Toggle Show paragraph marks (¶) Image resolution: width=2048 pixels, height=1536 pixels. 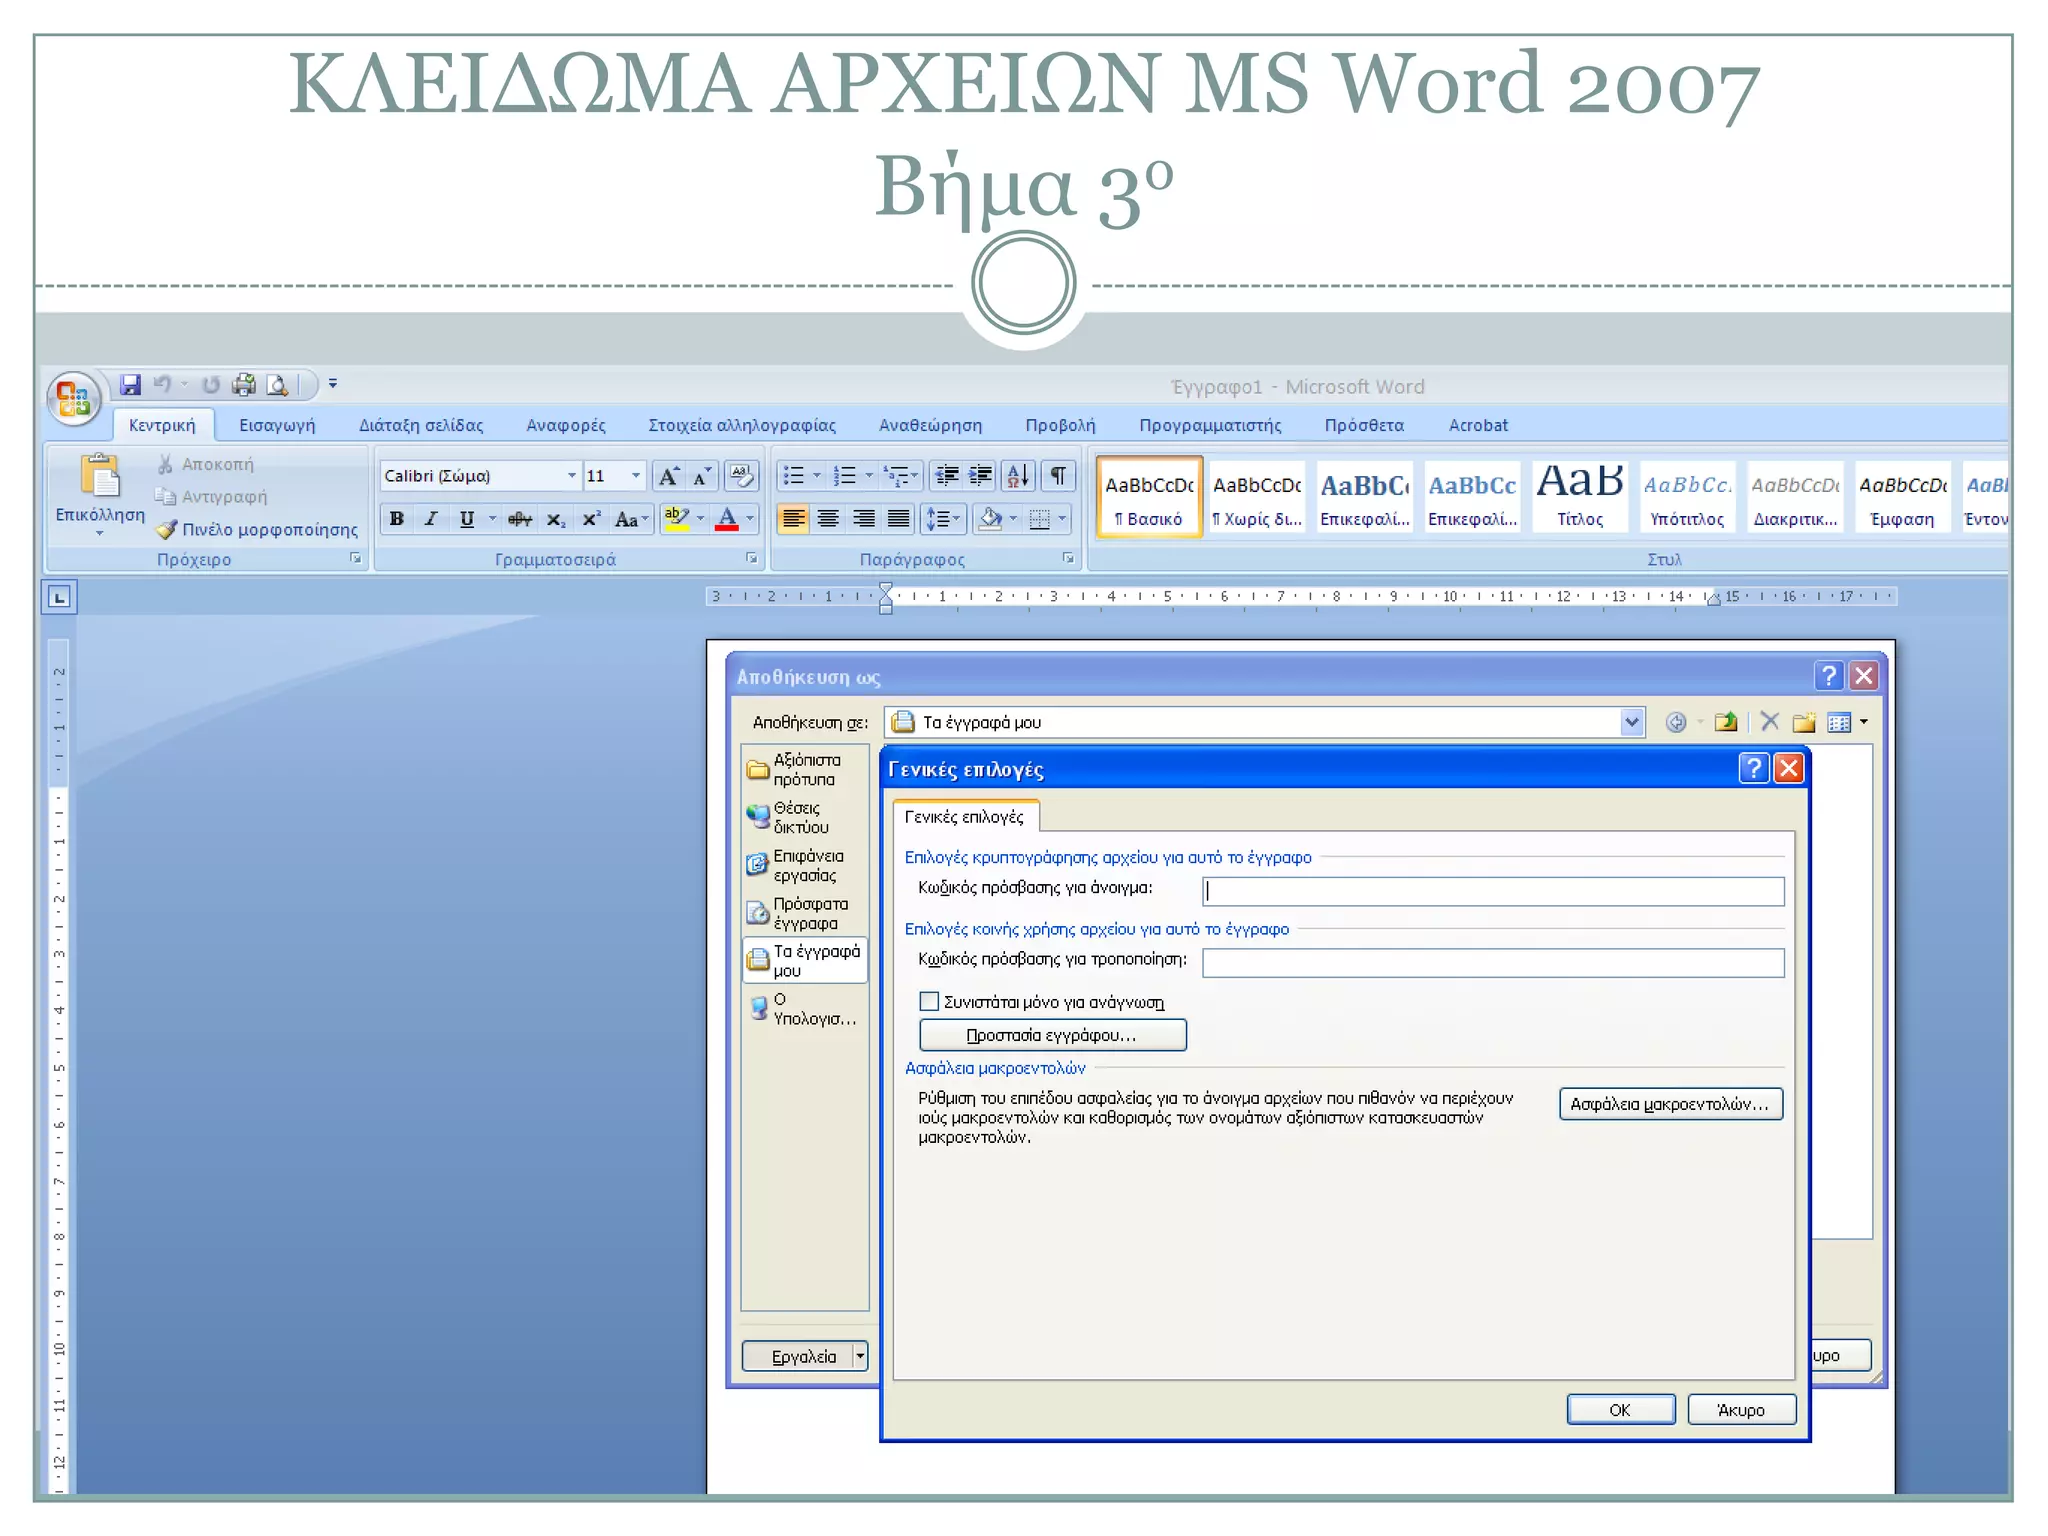point(1058,476)
